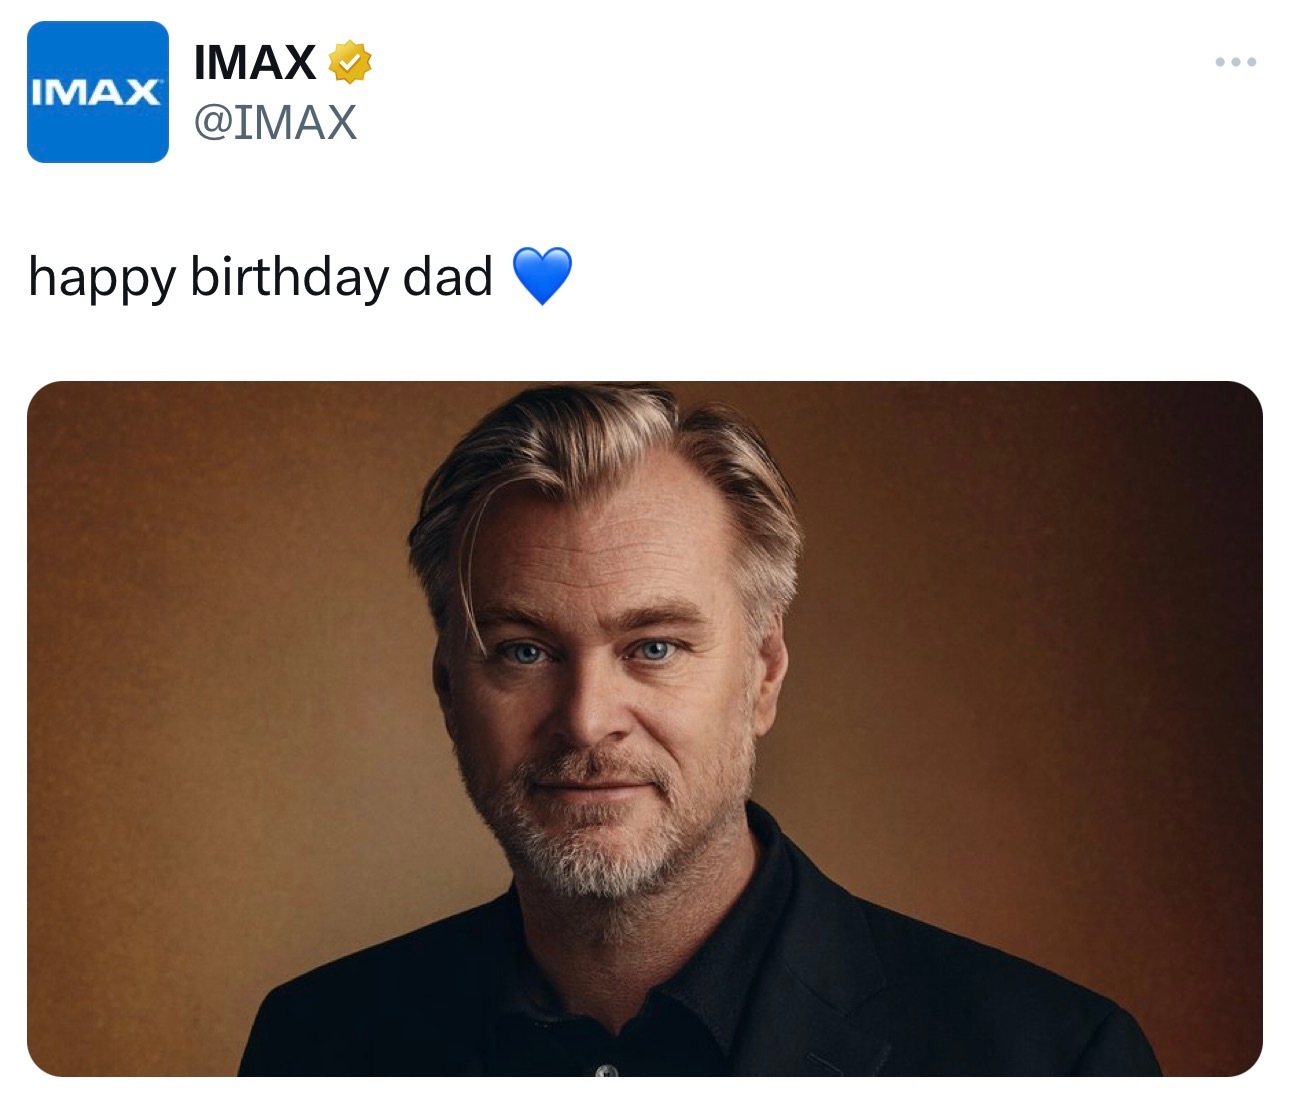Click the word "birthday" in the tweet
1290x1114 pixels.
(291, 277)
